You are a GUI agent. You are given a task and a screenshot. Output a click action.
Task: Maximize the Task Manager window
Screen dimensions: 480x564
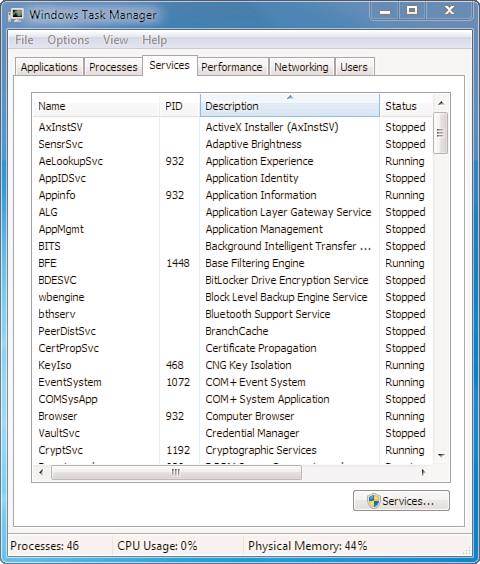point(412,11)
